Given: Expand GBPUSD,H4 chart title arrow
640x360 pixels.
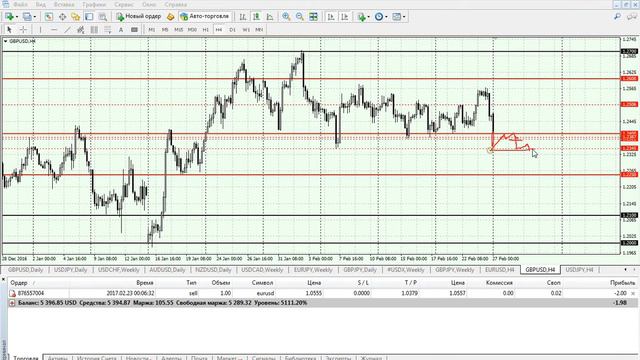Looking at the screenshot, I should click(5, 41).
